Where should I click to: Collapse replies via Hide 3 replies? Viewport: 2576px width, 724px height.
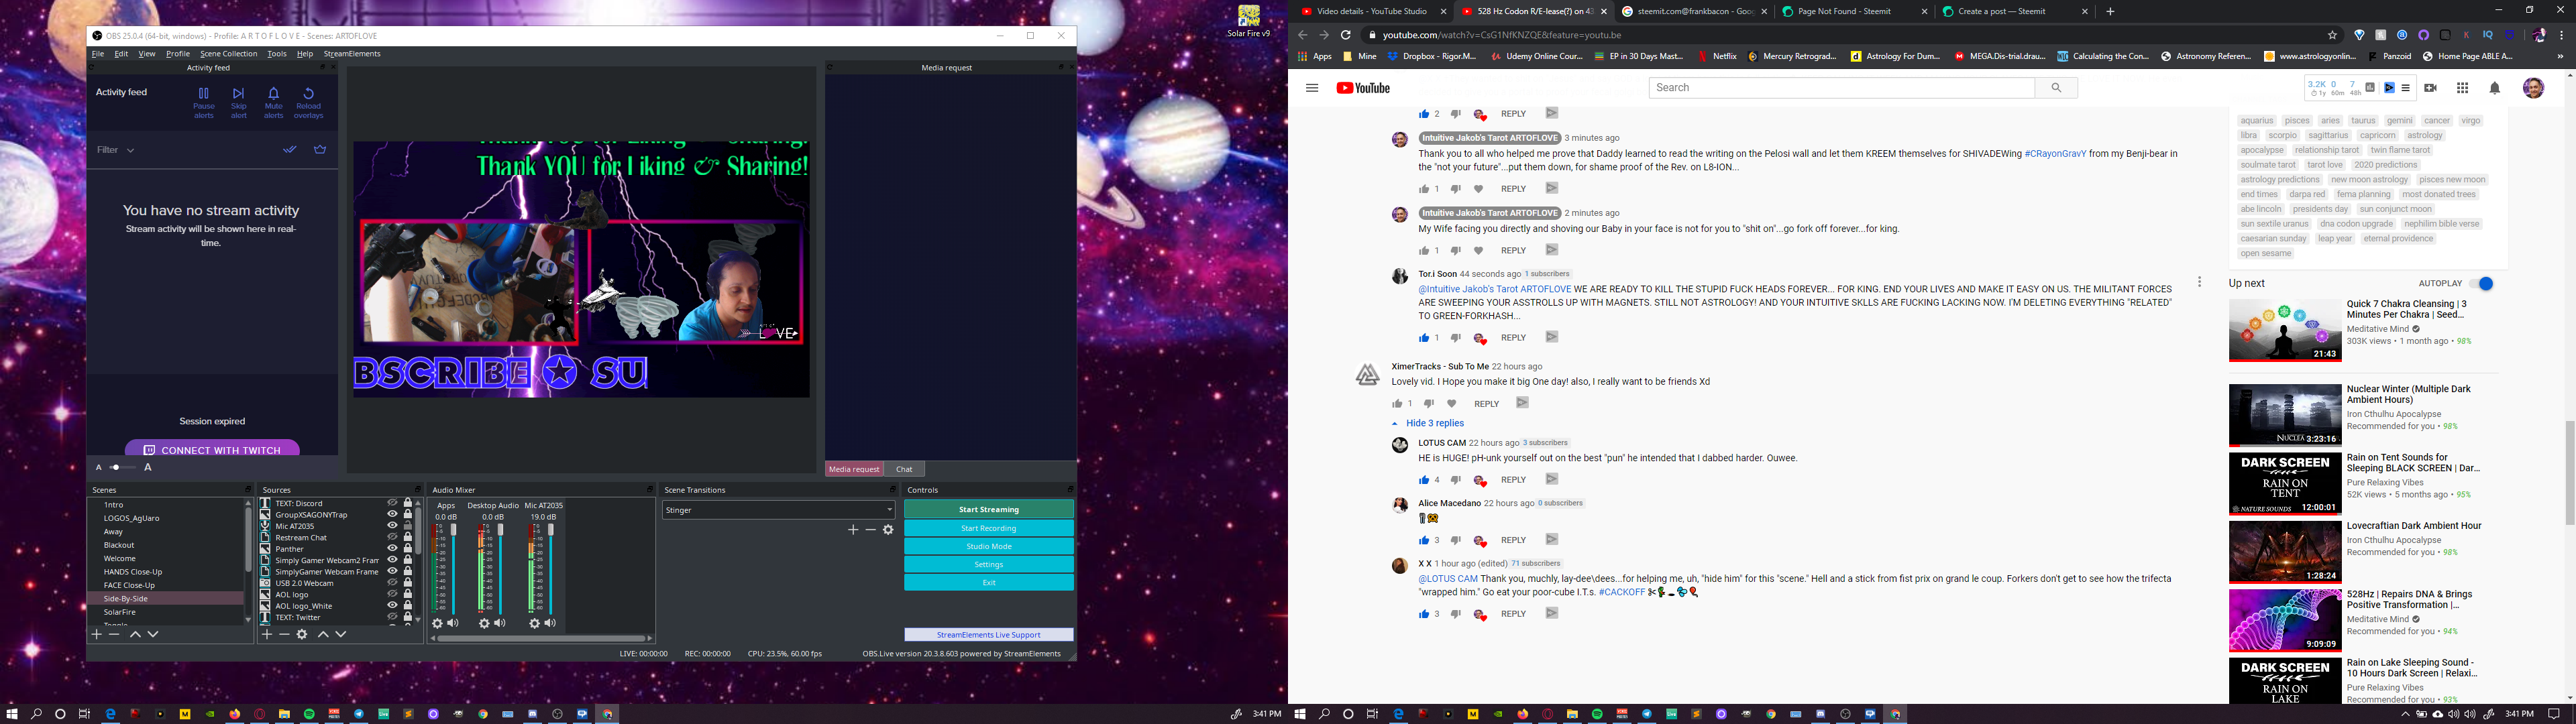(x=1428, y=423)
